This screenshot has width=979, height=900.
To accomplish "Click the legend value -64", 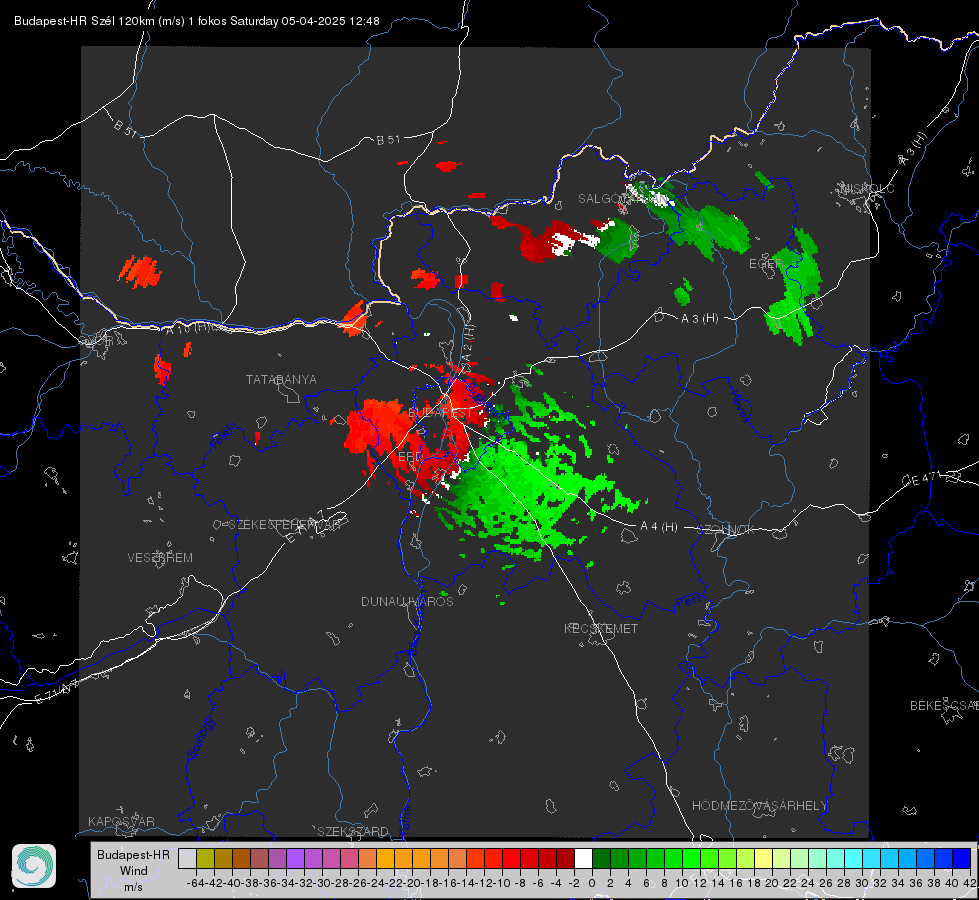I will [x=196, y=883].
